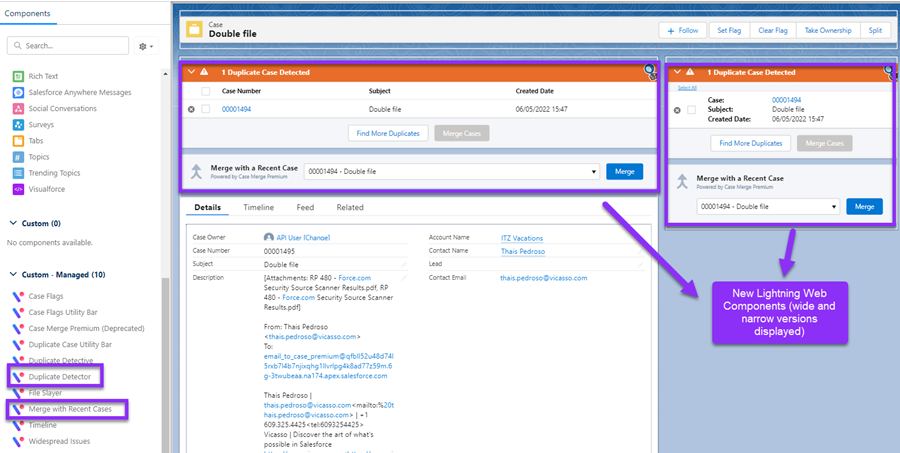Click the search magnifier in Components search
The height and width of the screenshot is (453, 900).
coord(18,45)
